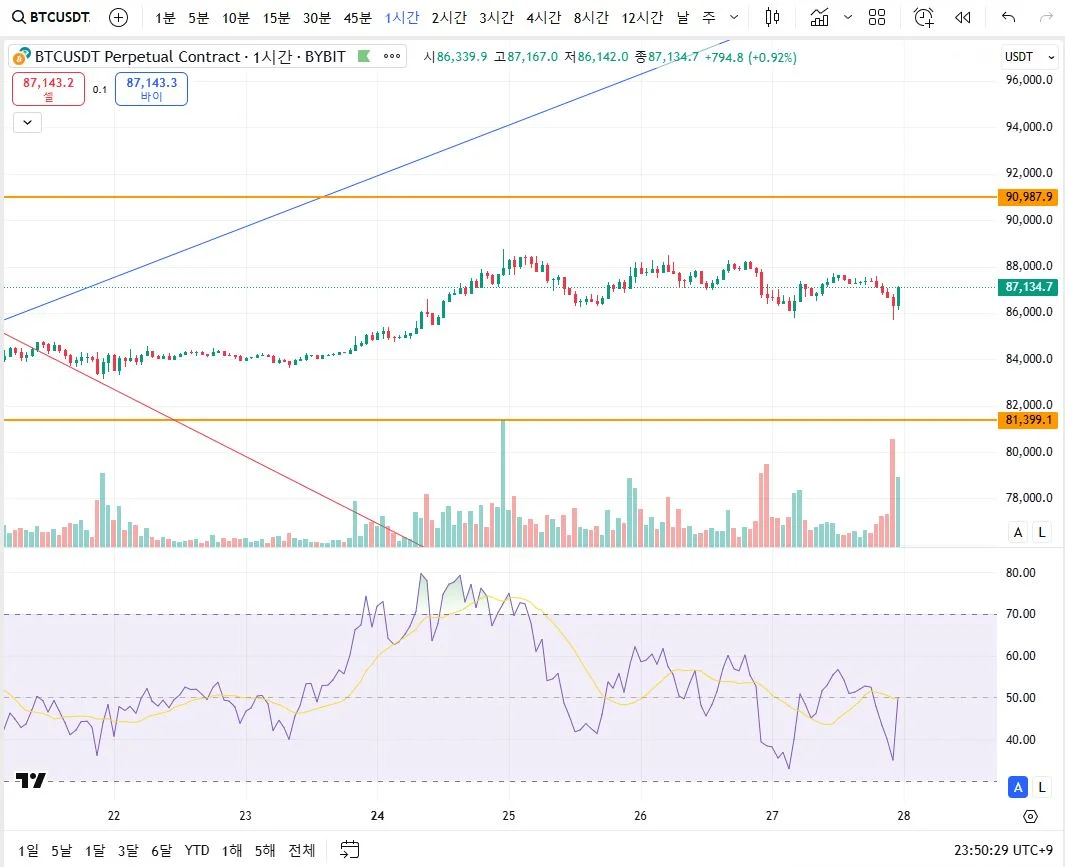Open the layout templates grid icon
The image size is (1065, 867).
(877, 18)
